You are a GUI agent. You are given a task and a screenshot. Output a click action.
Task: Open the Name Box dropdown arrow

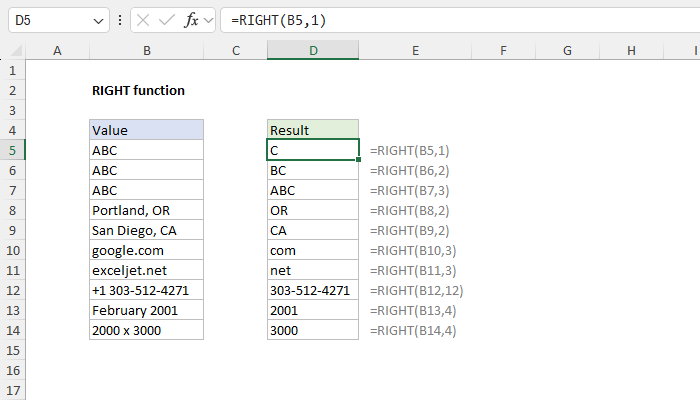98,21
